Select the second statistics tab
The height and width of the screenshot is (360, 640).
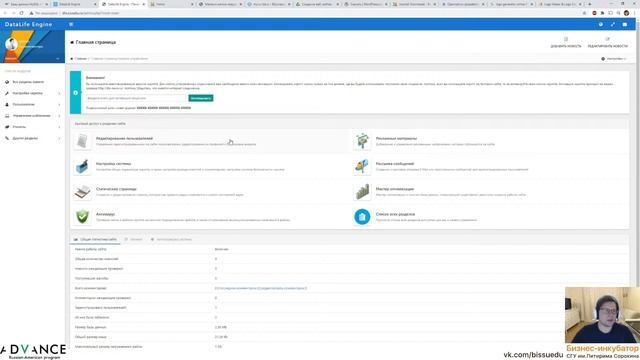coord(133,240)
